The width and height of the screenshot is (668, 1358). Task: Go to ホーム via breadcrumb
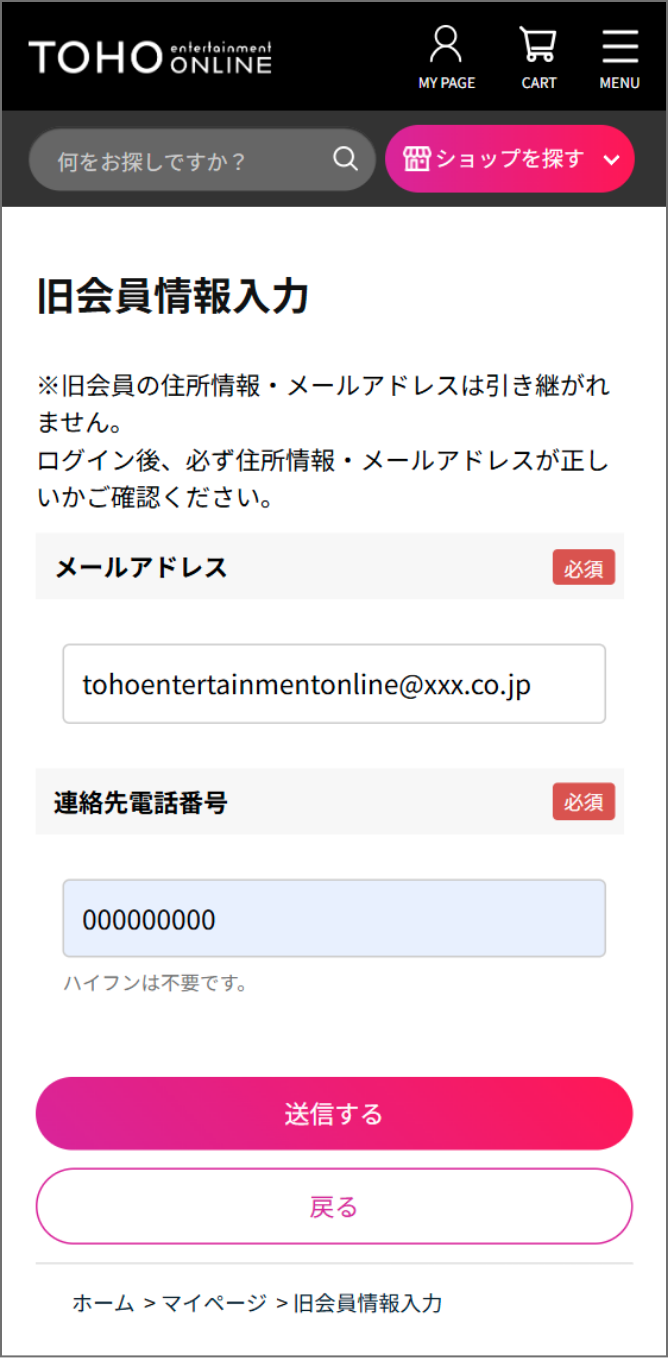[103, 1303]
